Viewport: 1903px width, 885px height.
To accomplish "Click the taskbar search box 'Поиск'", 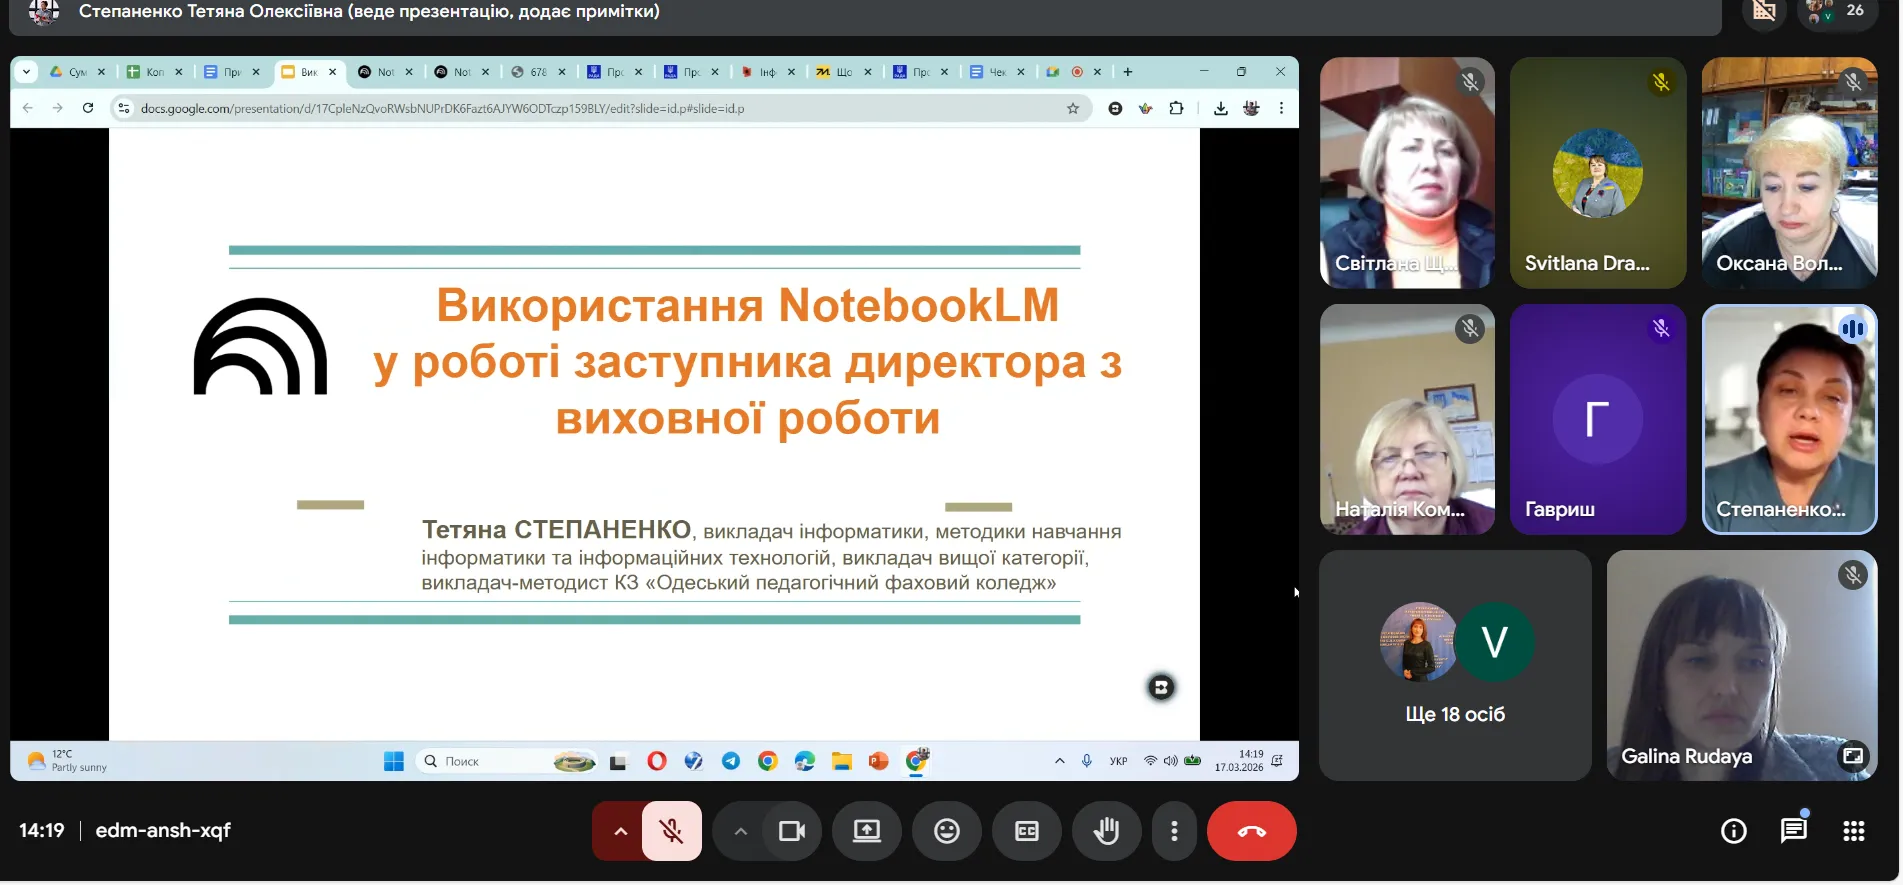I will tap(505, 761).
